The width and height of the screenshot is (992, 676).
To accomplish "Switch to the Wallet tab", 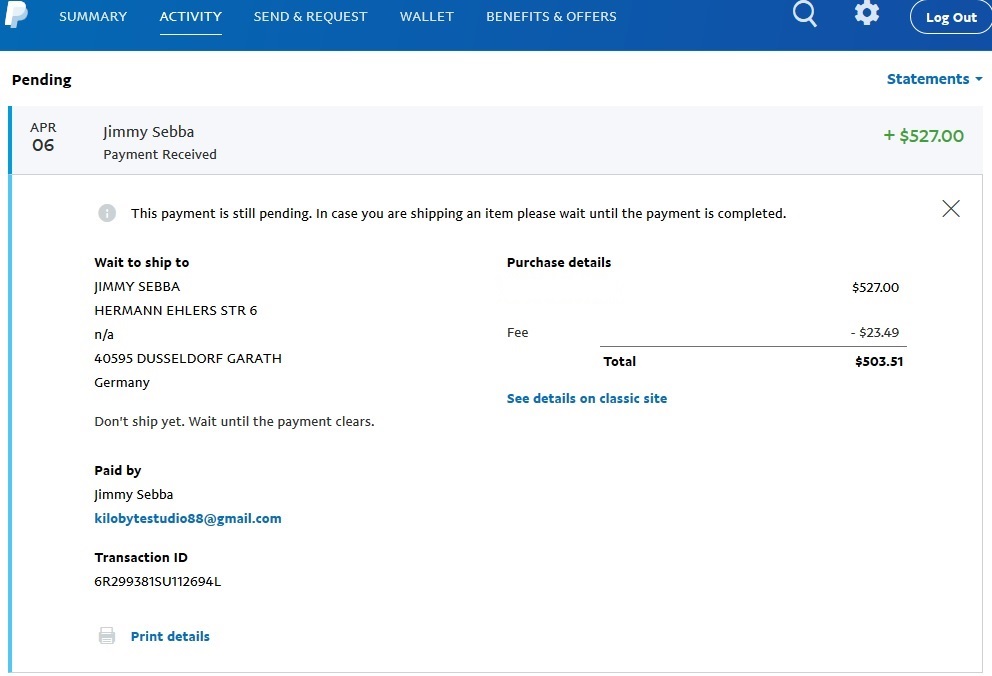I will pos(426,16).
